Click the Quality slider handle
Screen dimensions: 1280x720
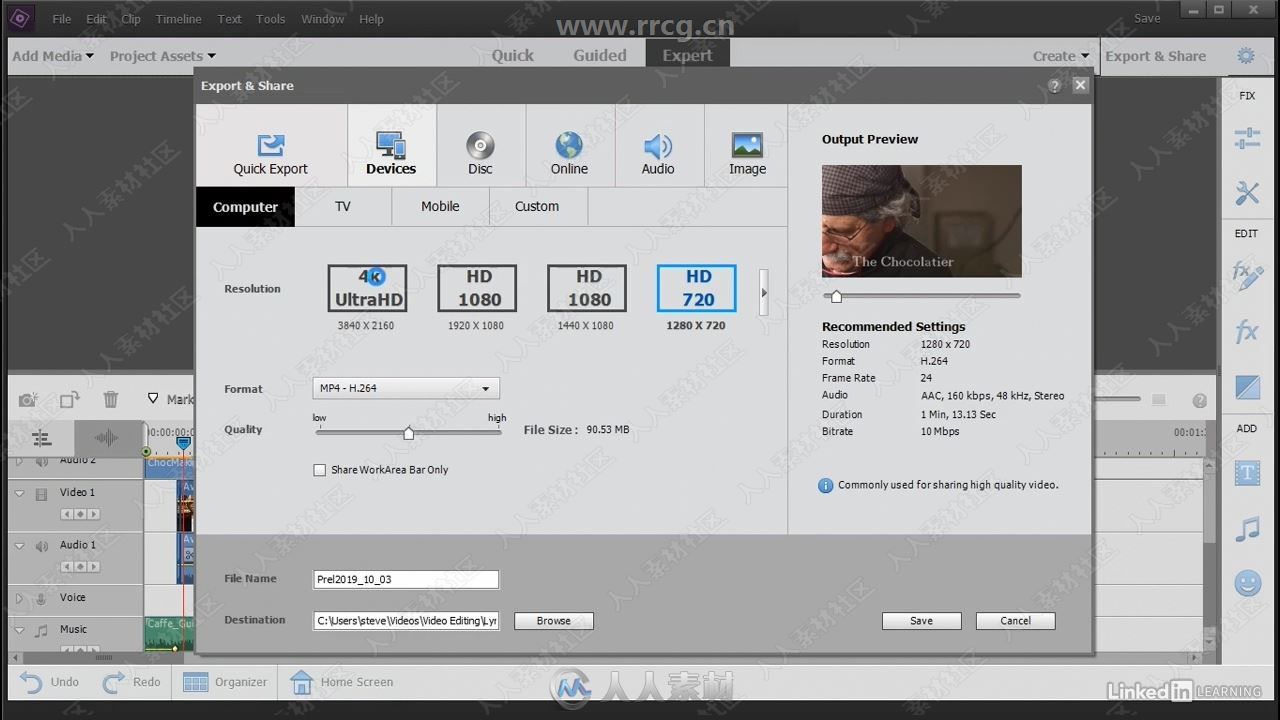pyautogui.click(x=408, y=433)
